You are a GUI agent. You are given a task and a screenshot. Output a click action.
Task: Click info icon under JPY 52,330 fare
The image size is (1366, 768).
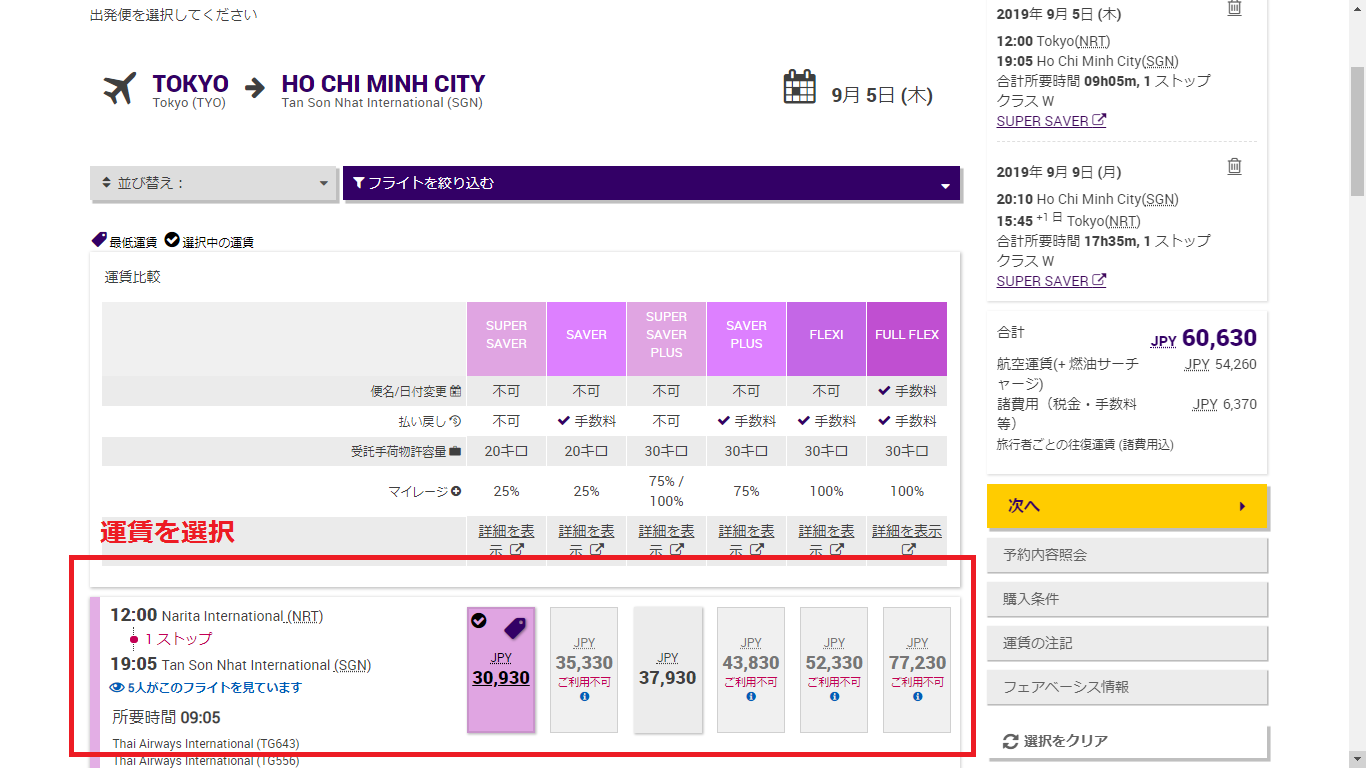tap(834, 697)
